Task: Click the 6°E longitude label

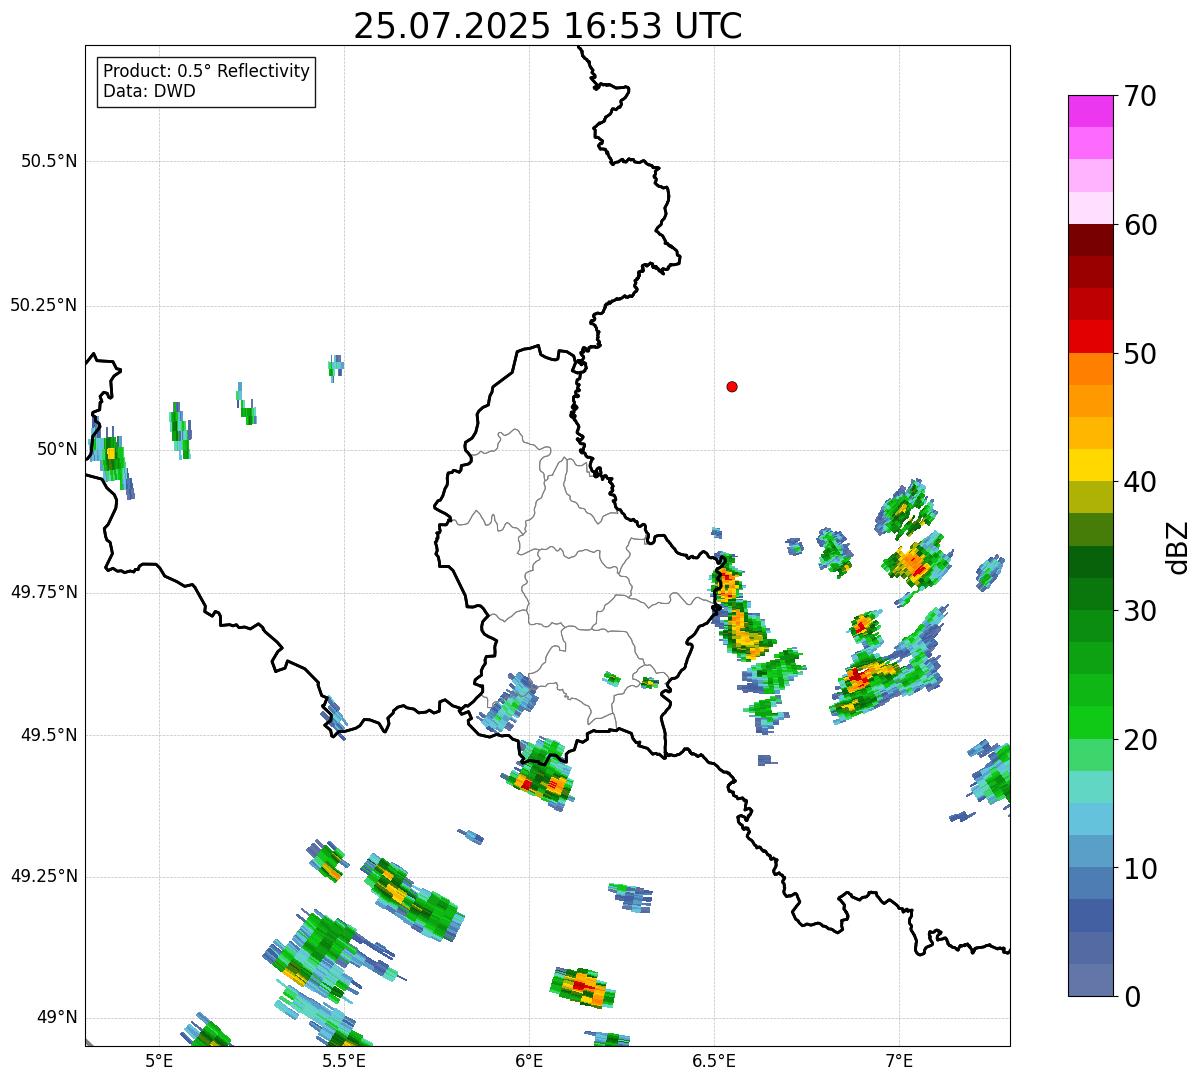Action: pyautogui.click(x=529, y=1061)
